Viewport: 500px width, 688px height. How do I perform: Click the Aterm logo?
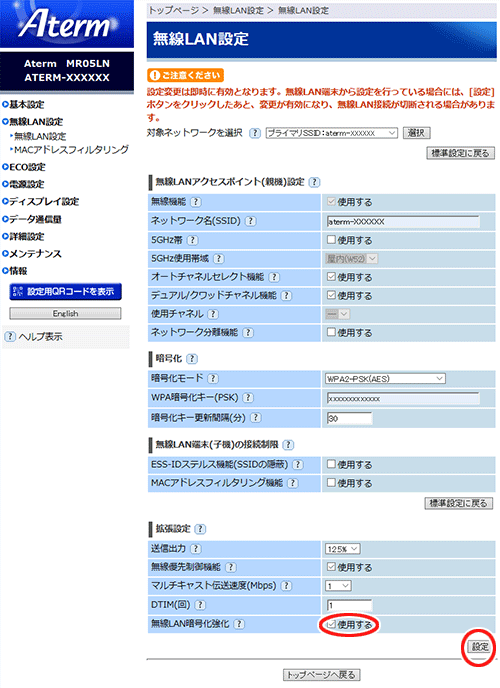point(67,24)
